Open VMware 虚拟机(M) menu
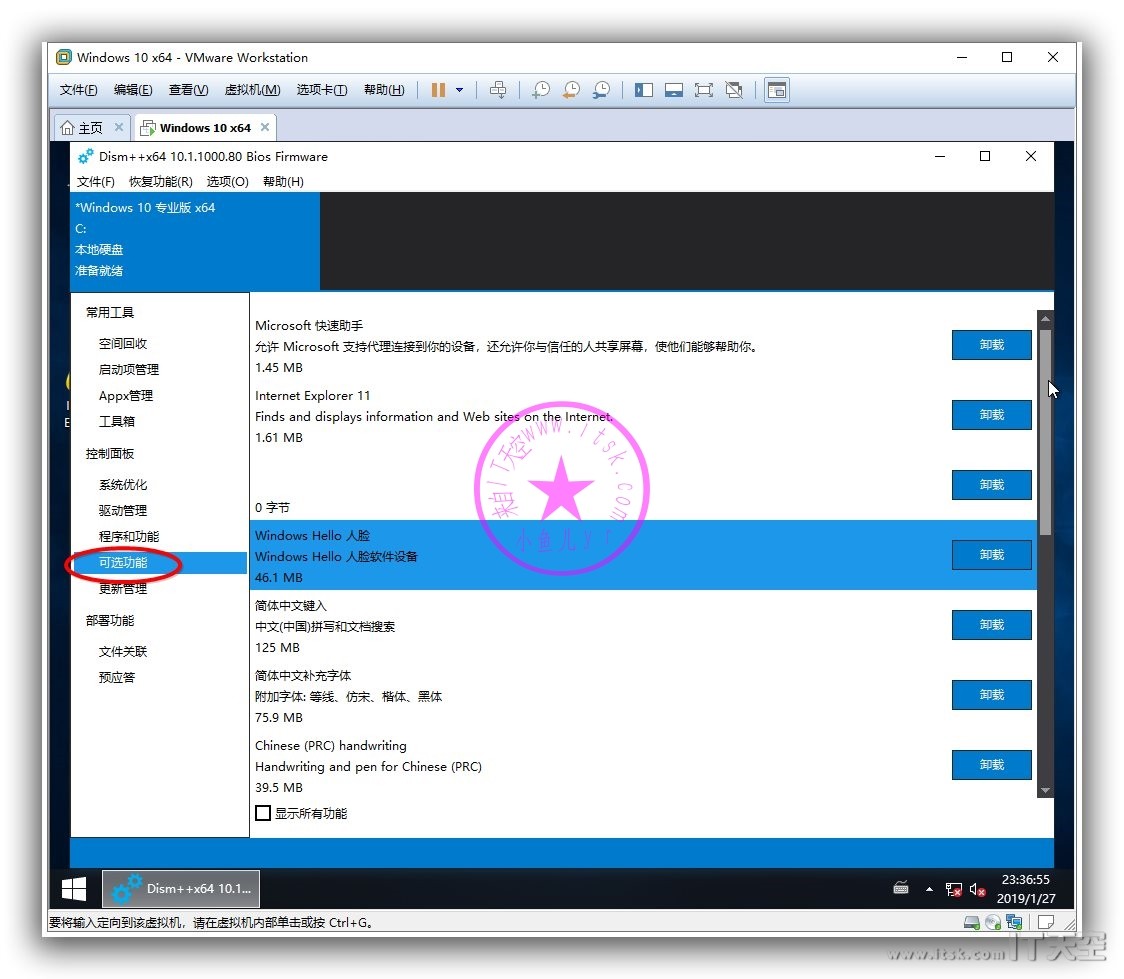This screenshot has height=979, width=1124. point(252,90)
